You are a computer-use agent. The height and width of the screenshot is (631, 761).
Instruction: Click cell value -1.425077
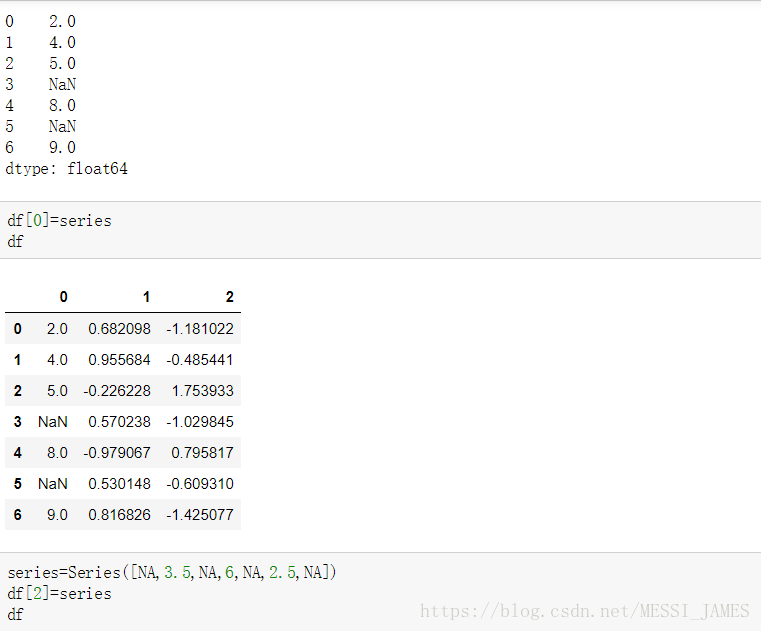[x=200, y=515]
